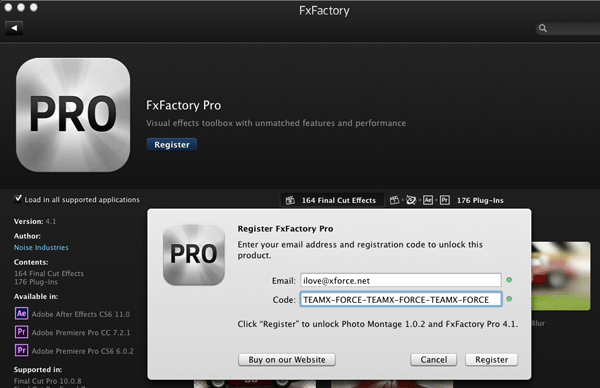The height and width of the screenshot is (388, 600).
Task: Click the large FxFactory Pro icon
Action: (x=73, y=115)
